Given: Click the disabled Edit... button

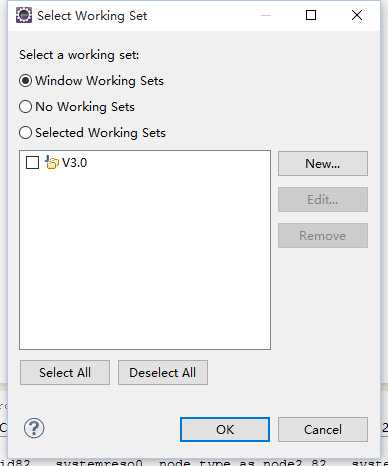Looking at the screenshot, I should [x=323, y=200].
